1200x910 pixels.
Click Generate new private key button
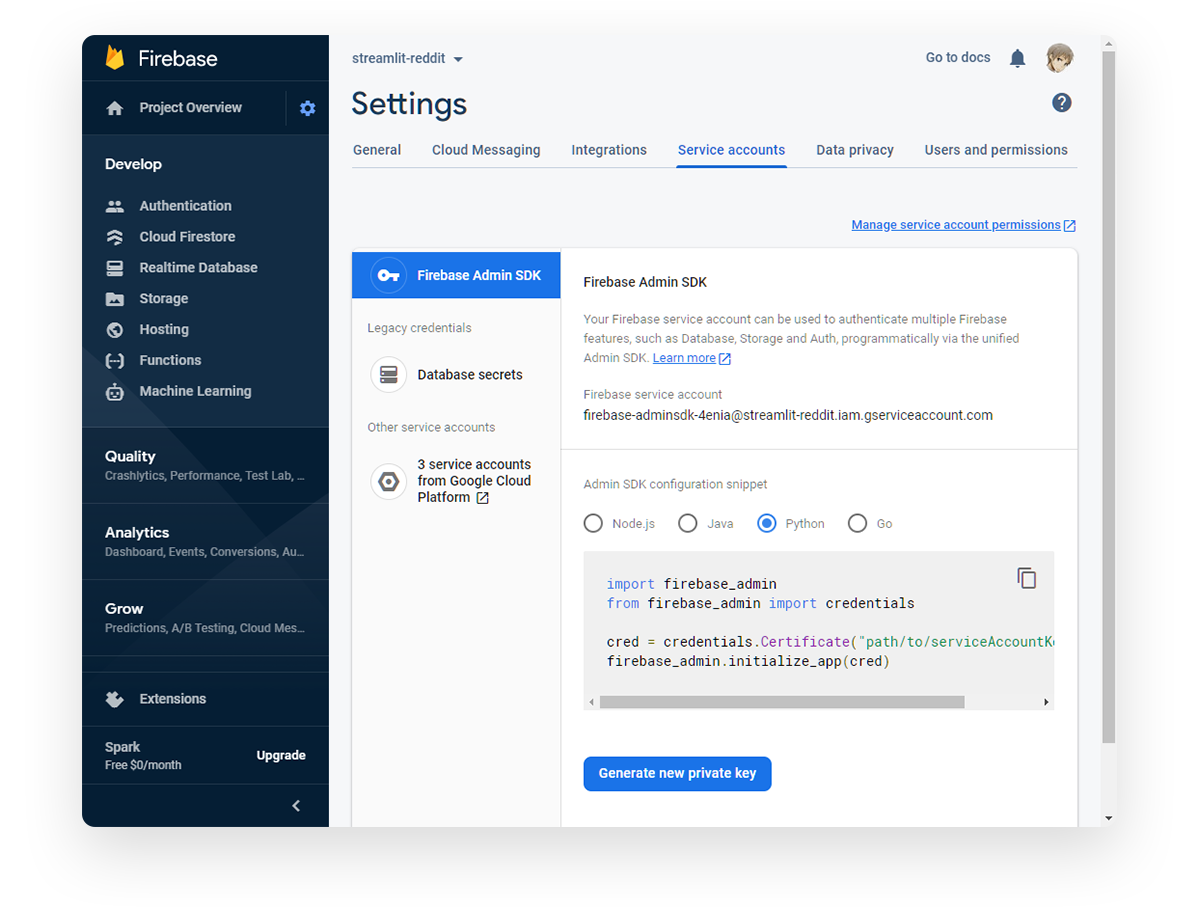(677, 773)
